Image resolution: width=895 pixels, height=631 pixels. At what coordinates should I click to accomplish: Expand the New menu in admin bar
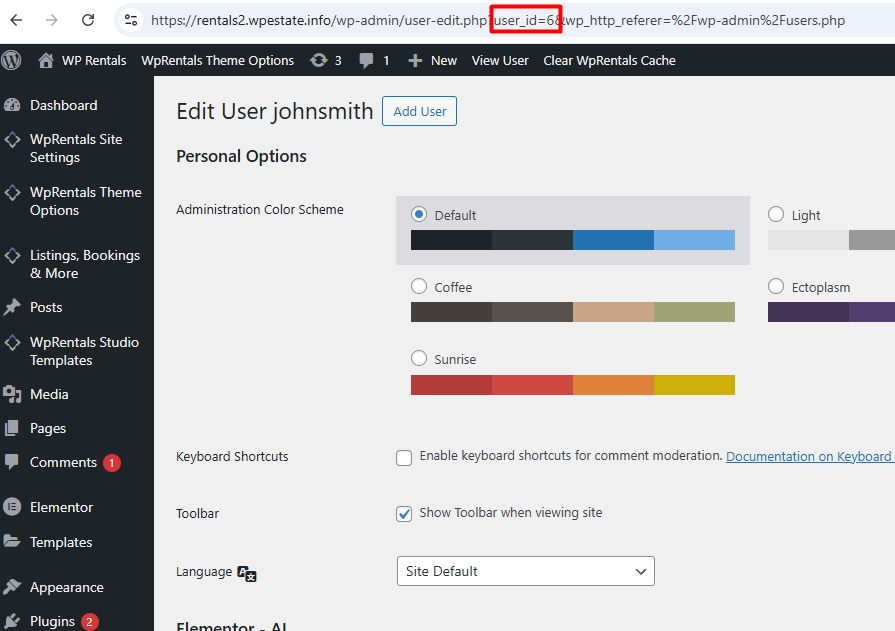click(x=432, y=60)
